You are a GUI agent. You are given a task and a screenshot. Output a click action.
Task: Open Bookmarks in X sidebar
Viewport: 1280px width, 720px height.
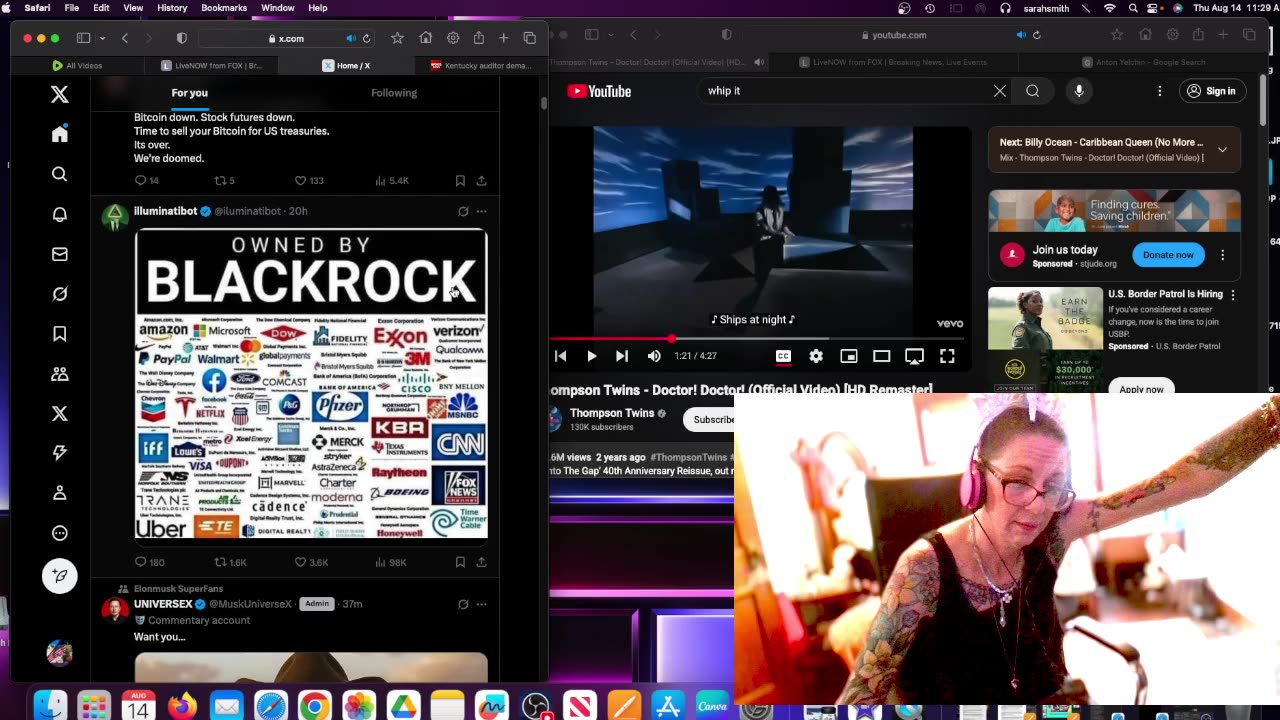tap(60, 334)
